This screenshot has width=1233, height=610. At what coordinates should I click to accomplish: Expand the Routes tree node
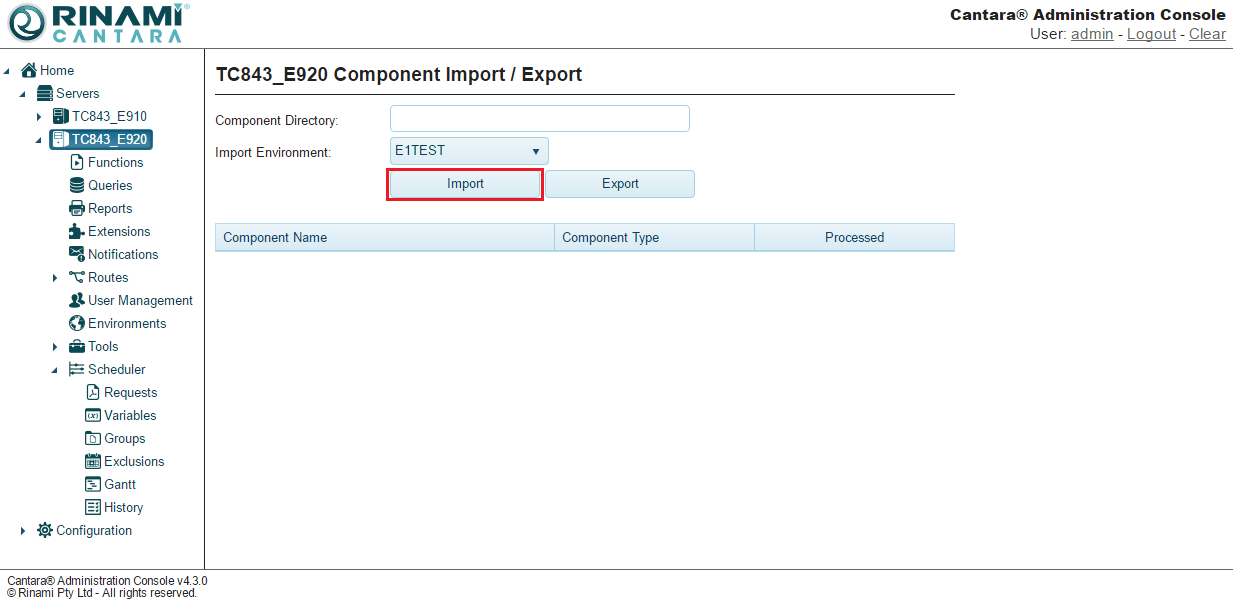55,278
